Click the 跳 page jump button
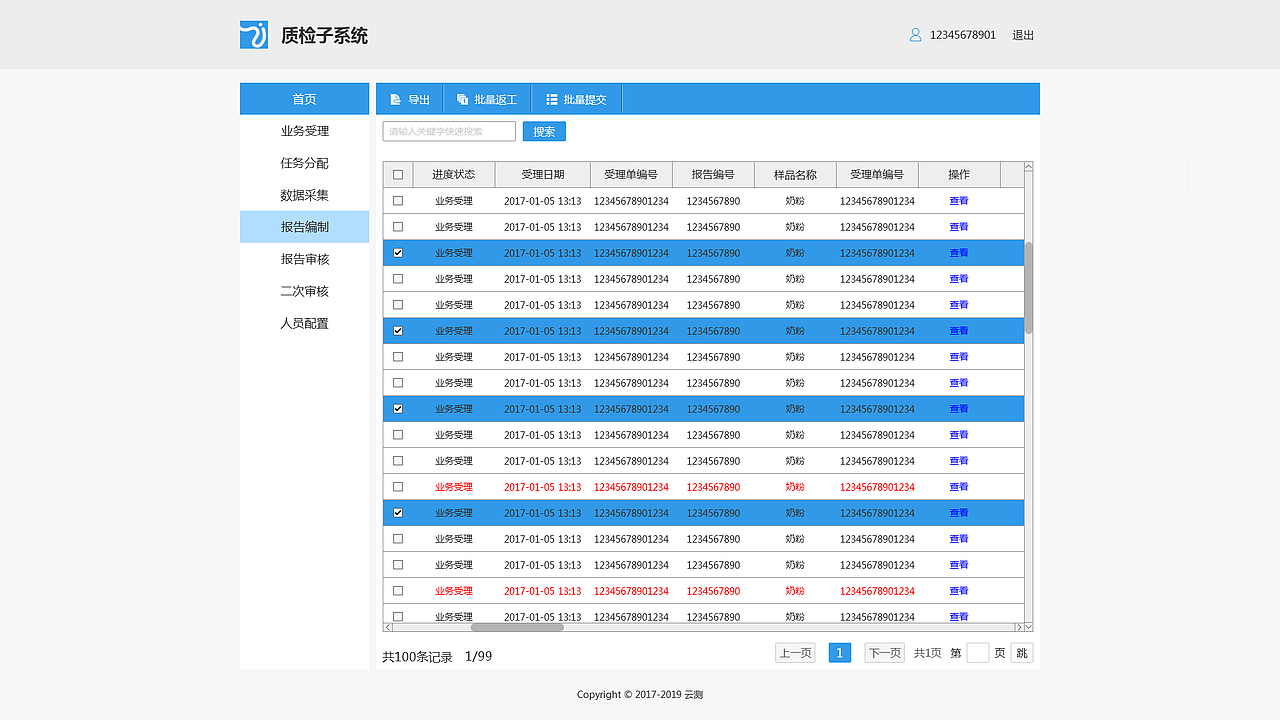This screenshot has width=1280, height=720. tap(1021, 652)
